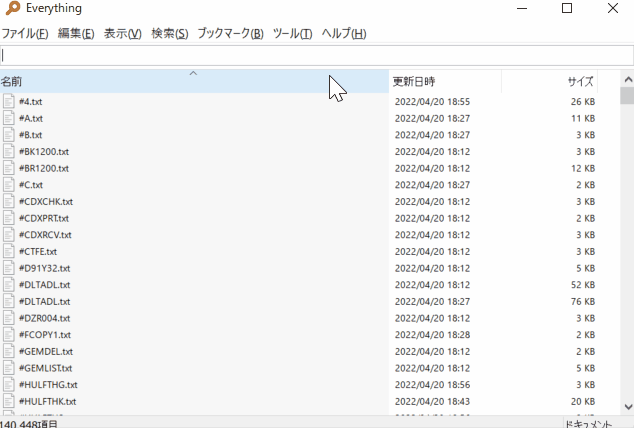Select the file named #GEMLIST.txt
This screenshot has width=634, height=428.
point(46,368)
